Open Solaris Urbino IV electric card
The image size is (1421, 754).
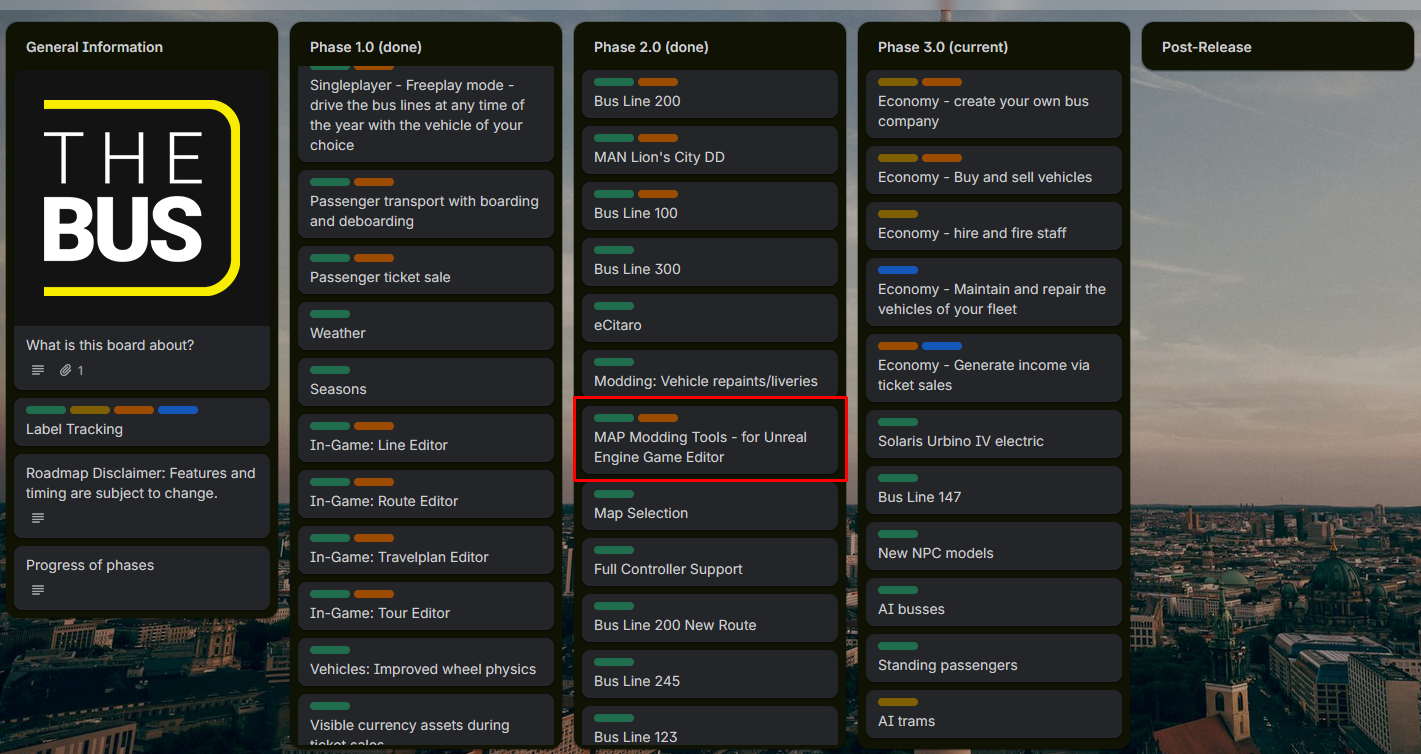click(994, 434)
